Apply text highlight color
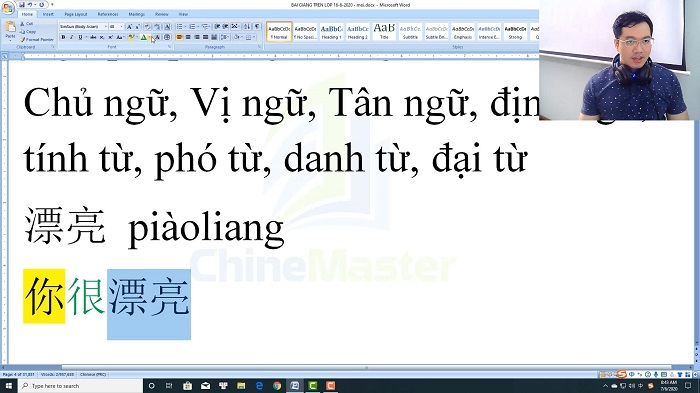 tap(131, 38)
